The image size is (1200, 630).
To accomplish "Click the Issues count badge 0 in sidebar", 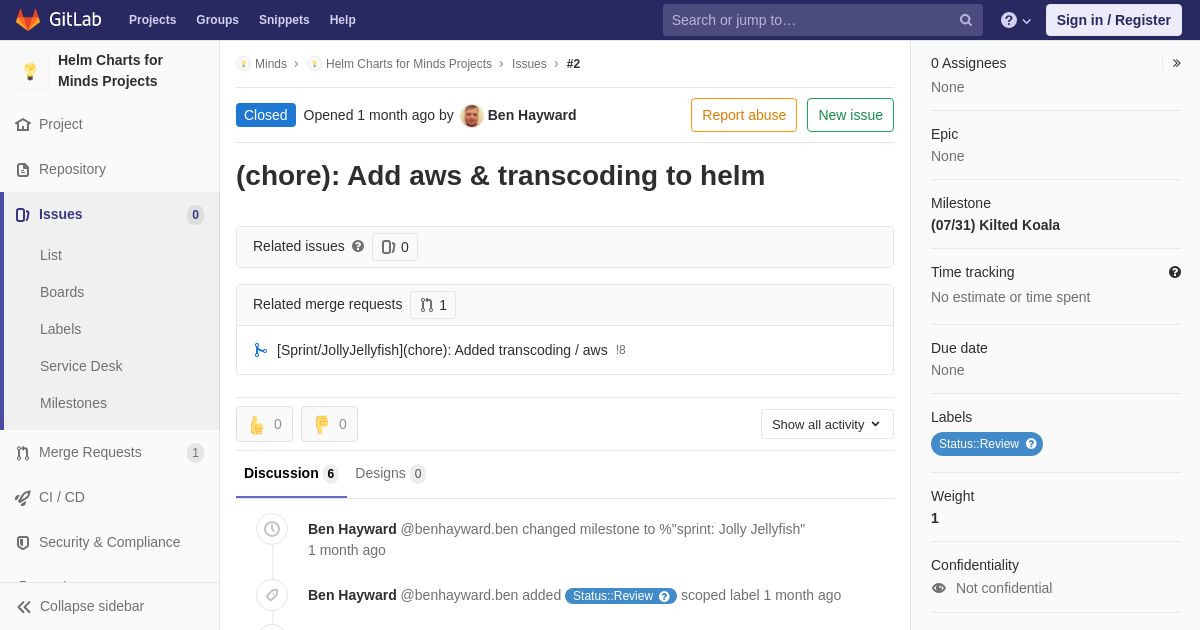I will [195, 215].
